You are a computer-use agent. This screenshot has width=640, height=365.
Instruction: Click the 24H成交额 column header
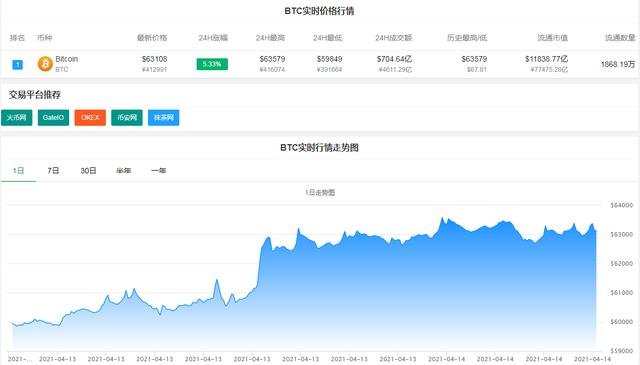coord(393,38)
